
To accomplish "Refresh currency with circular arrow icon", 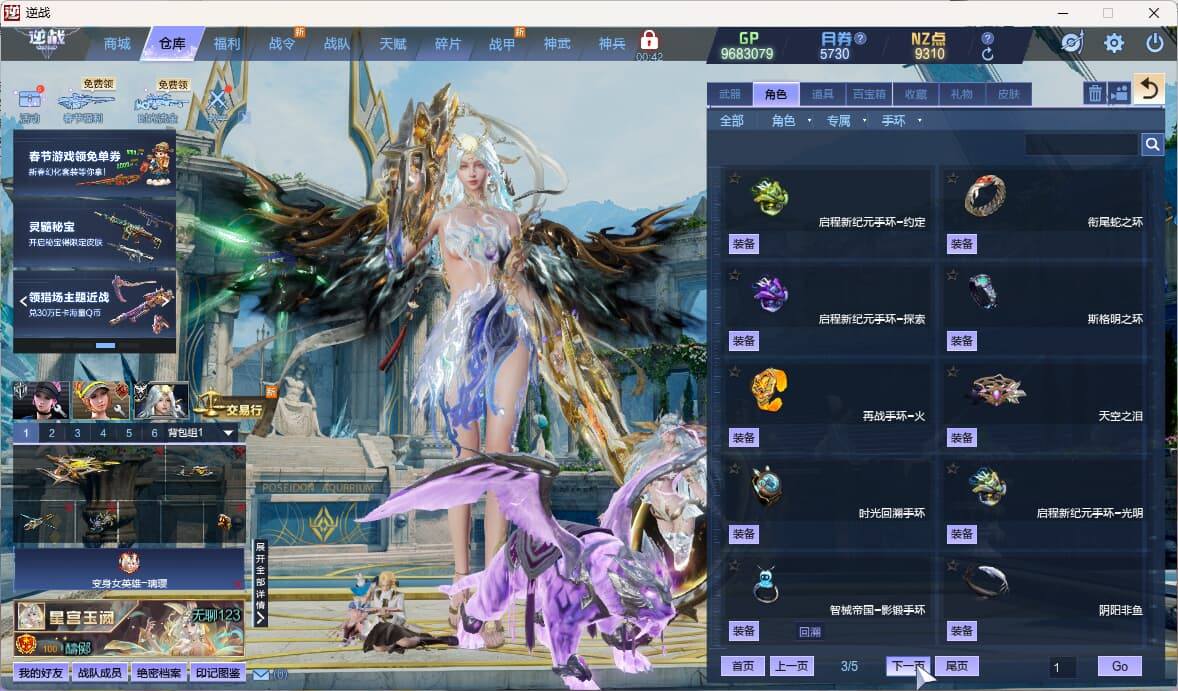I will 987,54.
